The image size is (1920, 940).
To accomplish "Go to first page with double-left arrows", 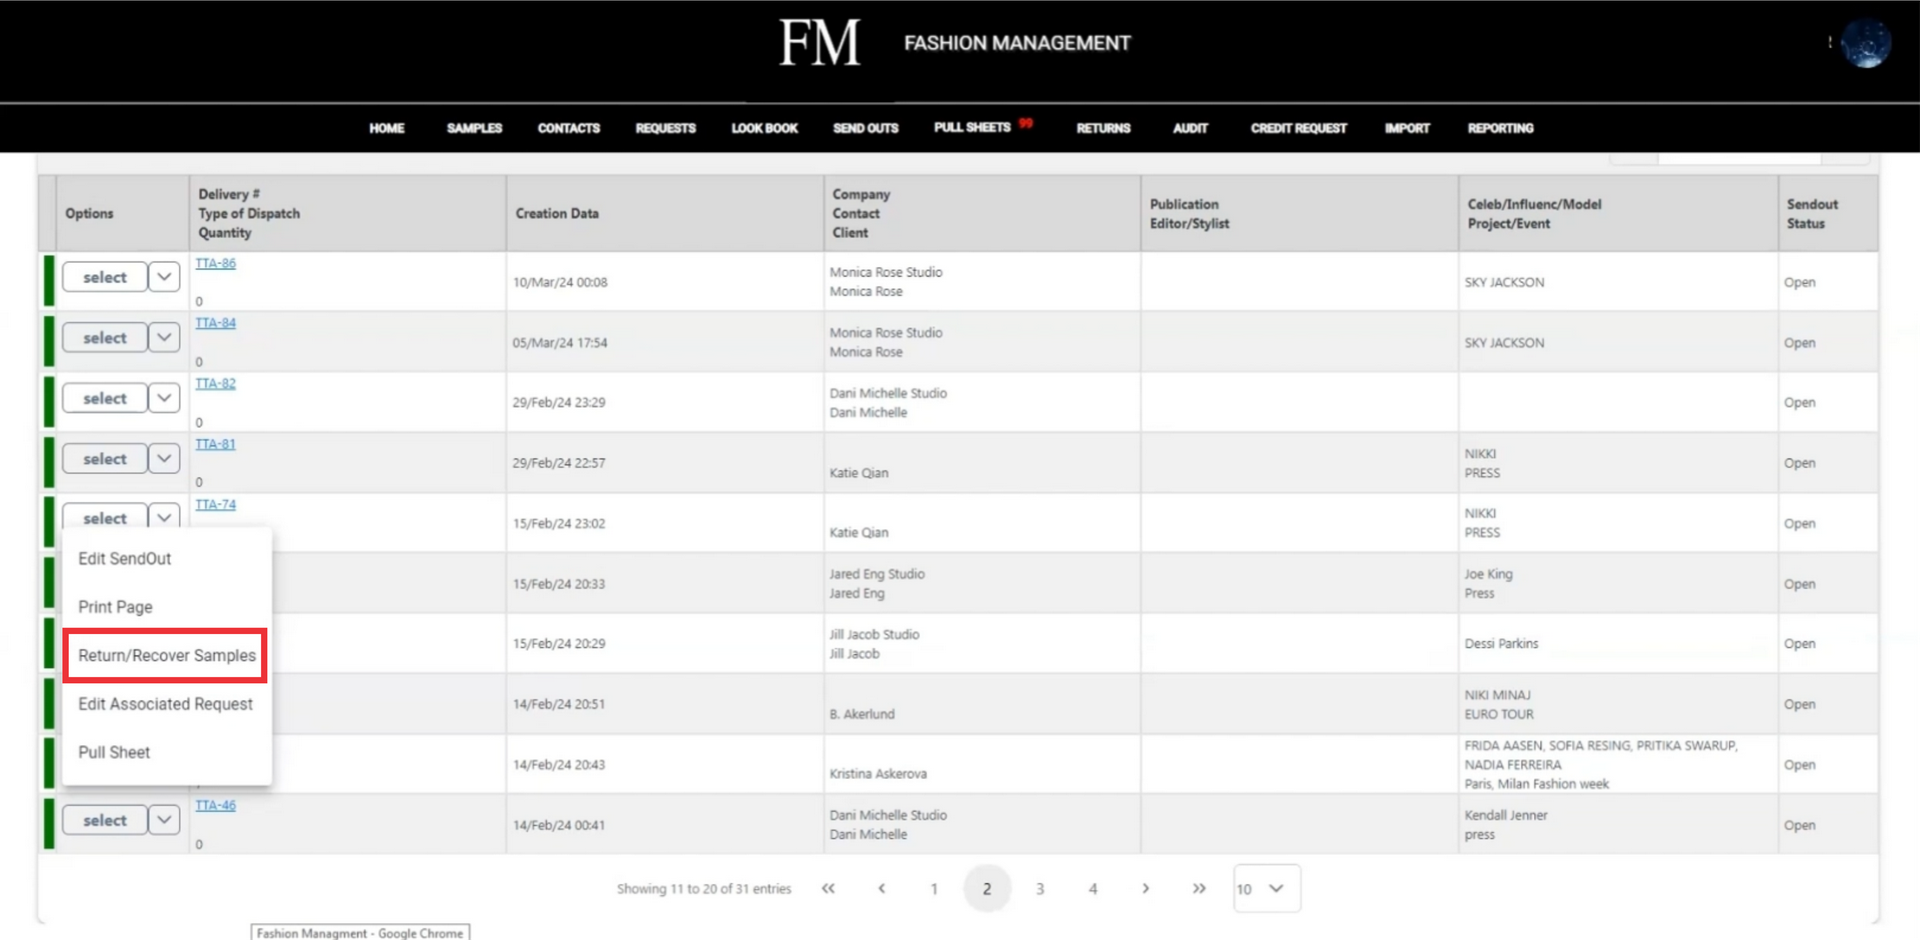I will [x=828, y=888].
